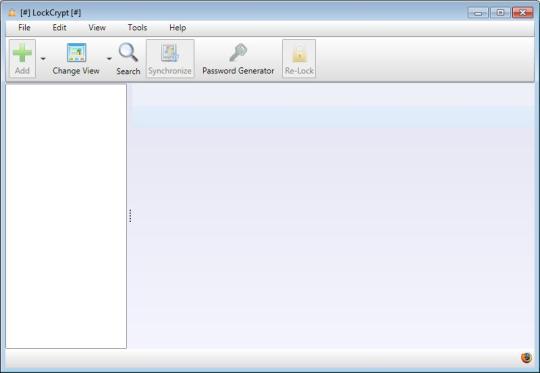Expand the Change View dropdown arrow
This screenshot has height=373, width=540.
109,59
